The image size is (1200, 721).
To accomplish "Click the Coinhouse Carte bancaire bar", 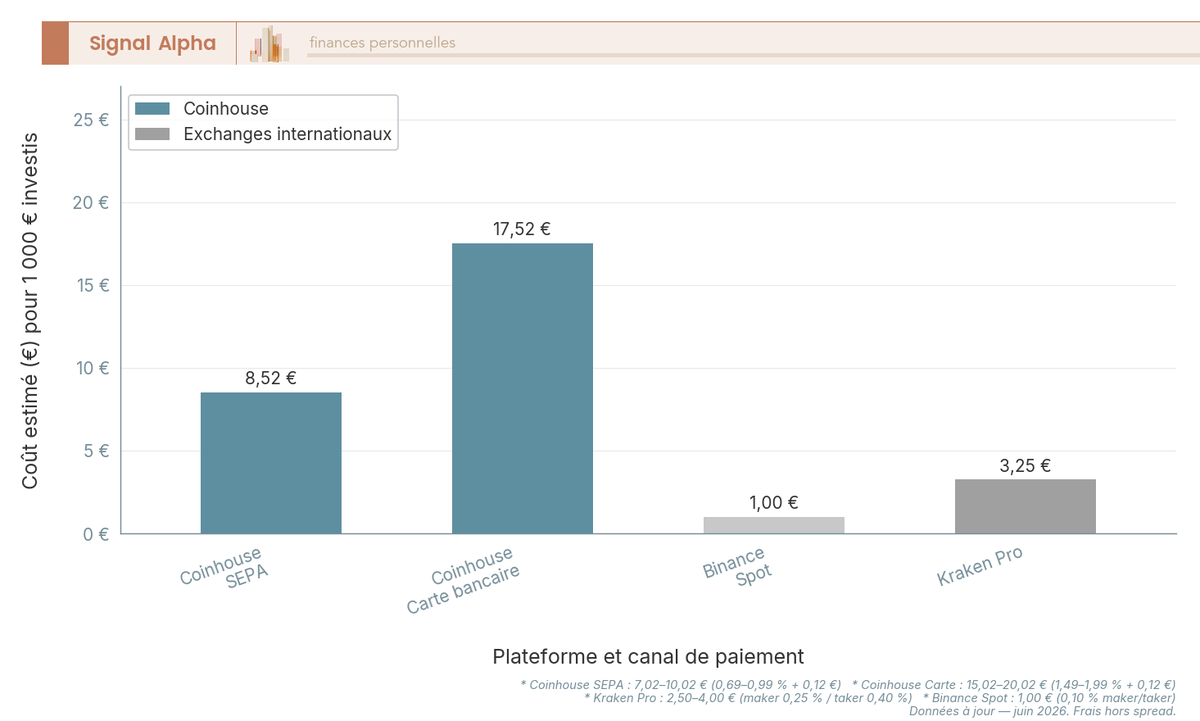I will point(522,388).
